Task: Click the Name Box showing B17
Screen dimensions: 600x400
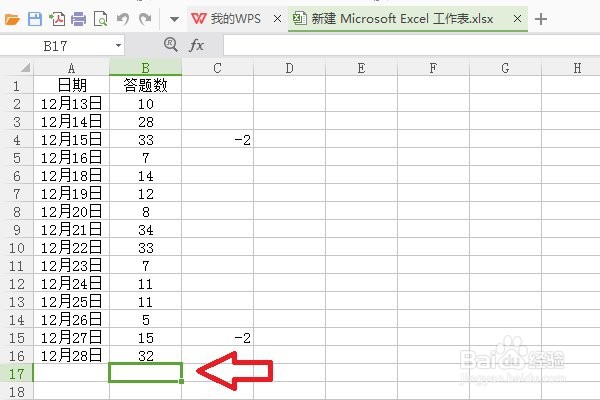Action: pos(55,46)
